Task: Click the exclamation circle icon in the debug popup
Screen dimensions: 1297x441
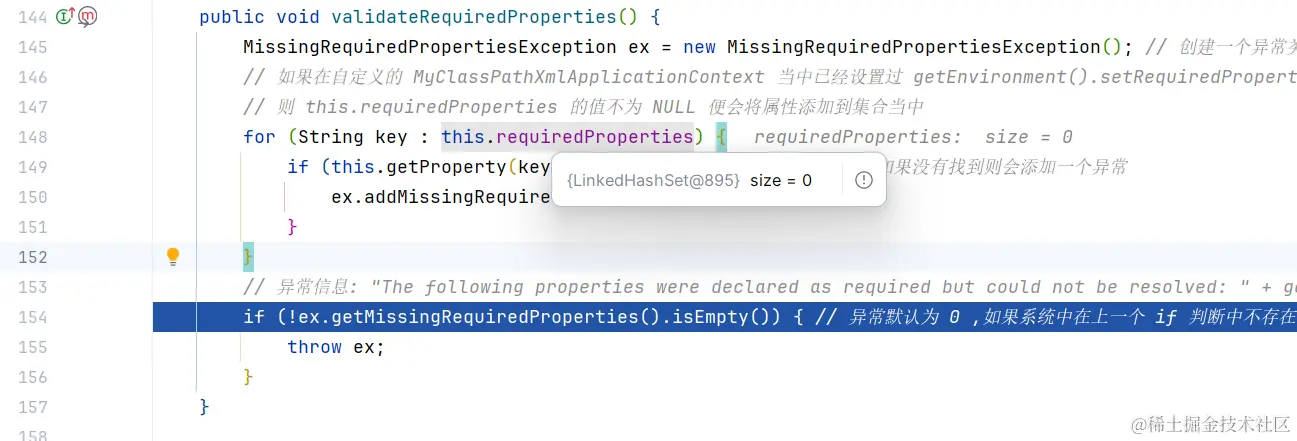Action: point(864,180)
